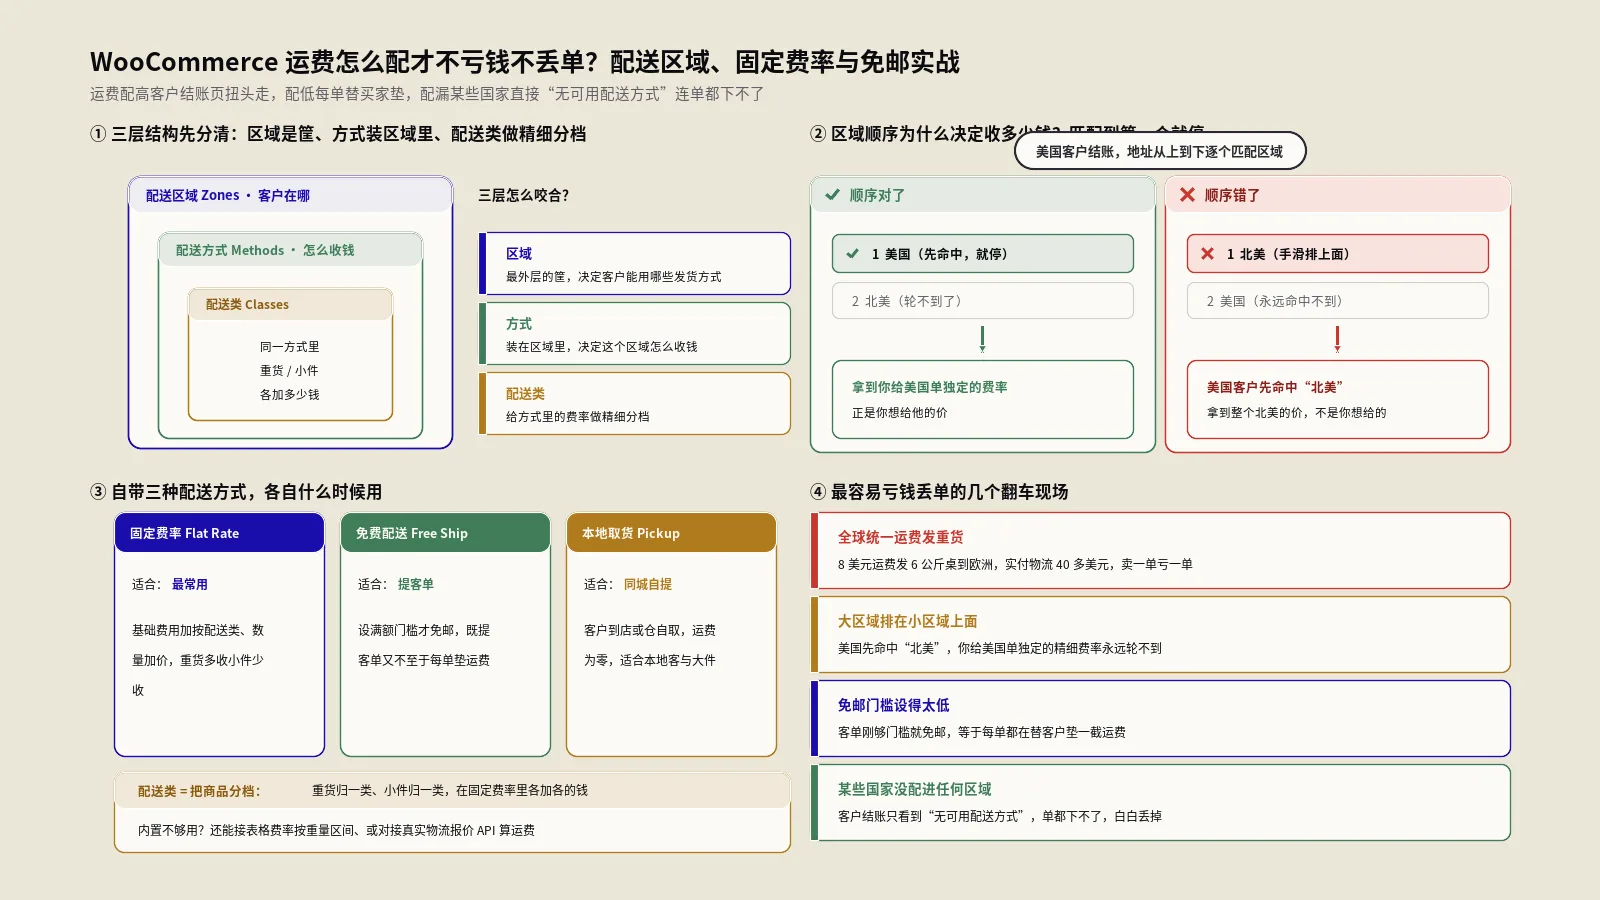Click the red X beside 顺序错了
The image size is (1600, 900).
coord(1187,195)
